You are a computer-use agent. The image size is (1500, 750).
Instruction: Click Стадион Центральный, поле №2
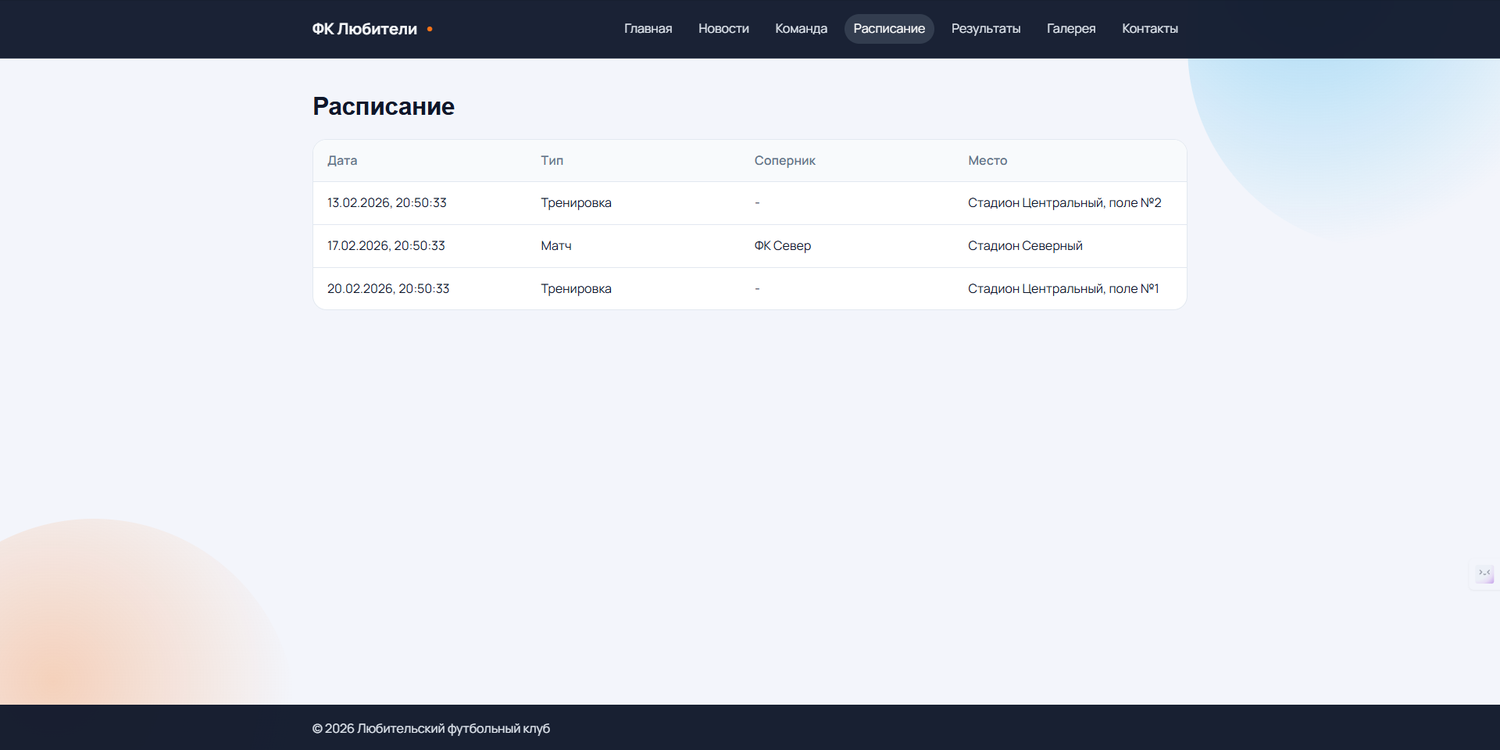(1065, 203)
